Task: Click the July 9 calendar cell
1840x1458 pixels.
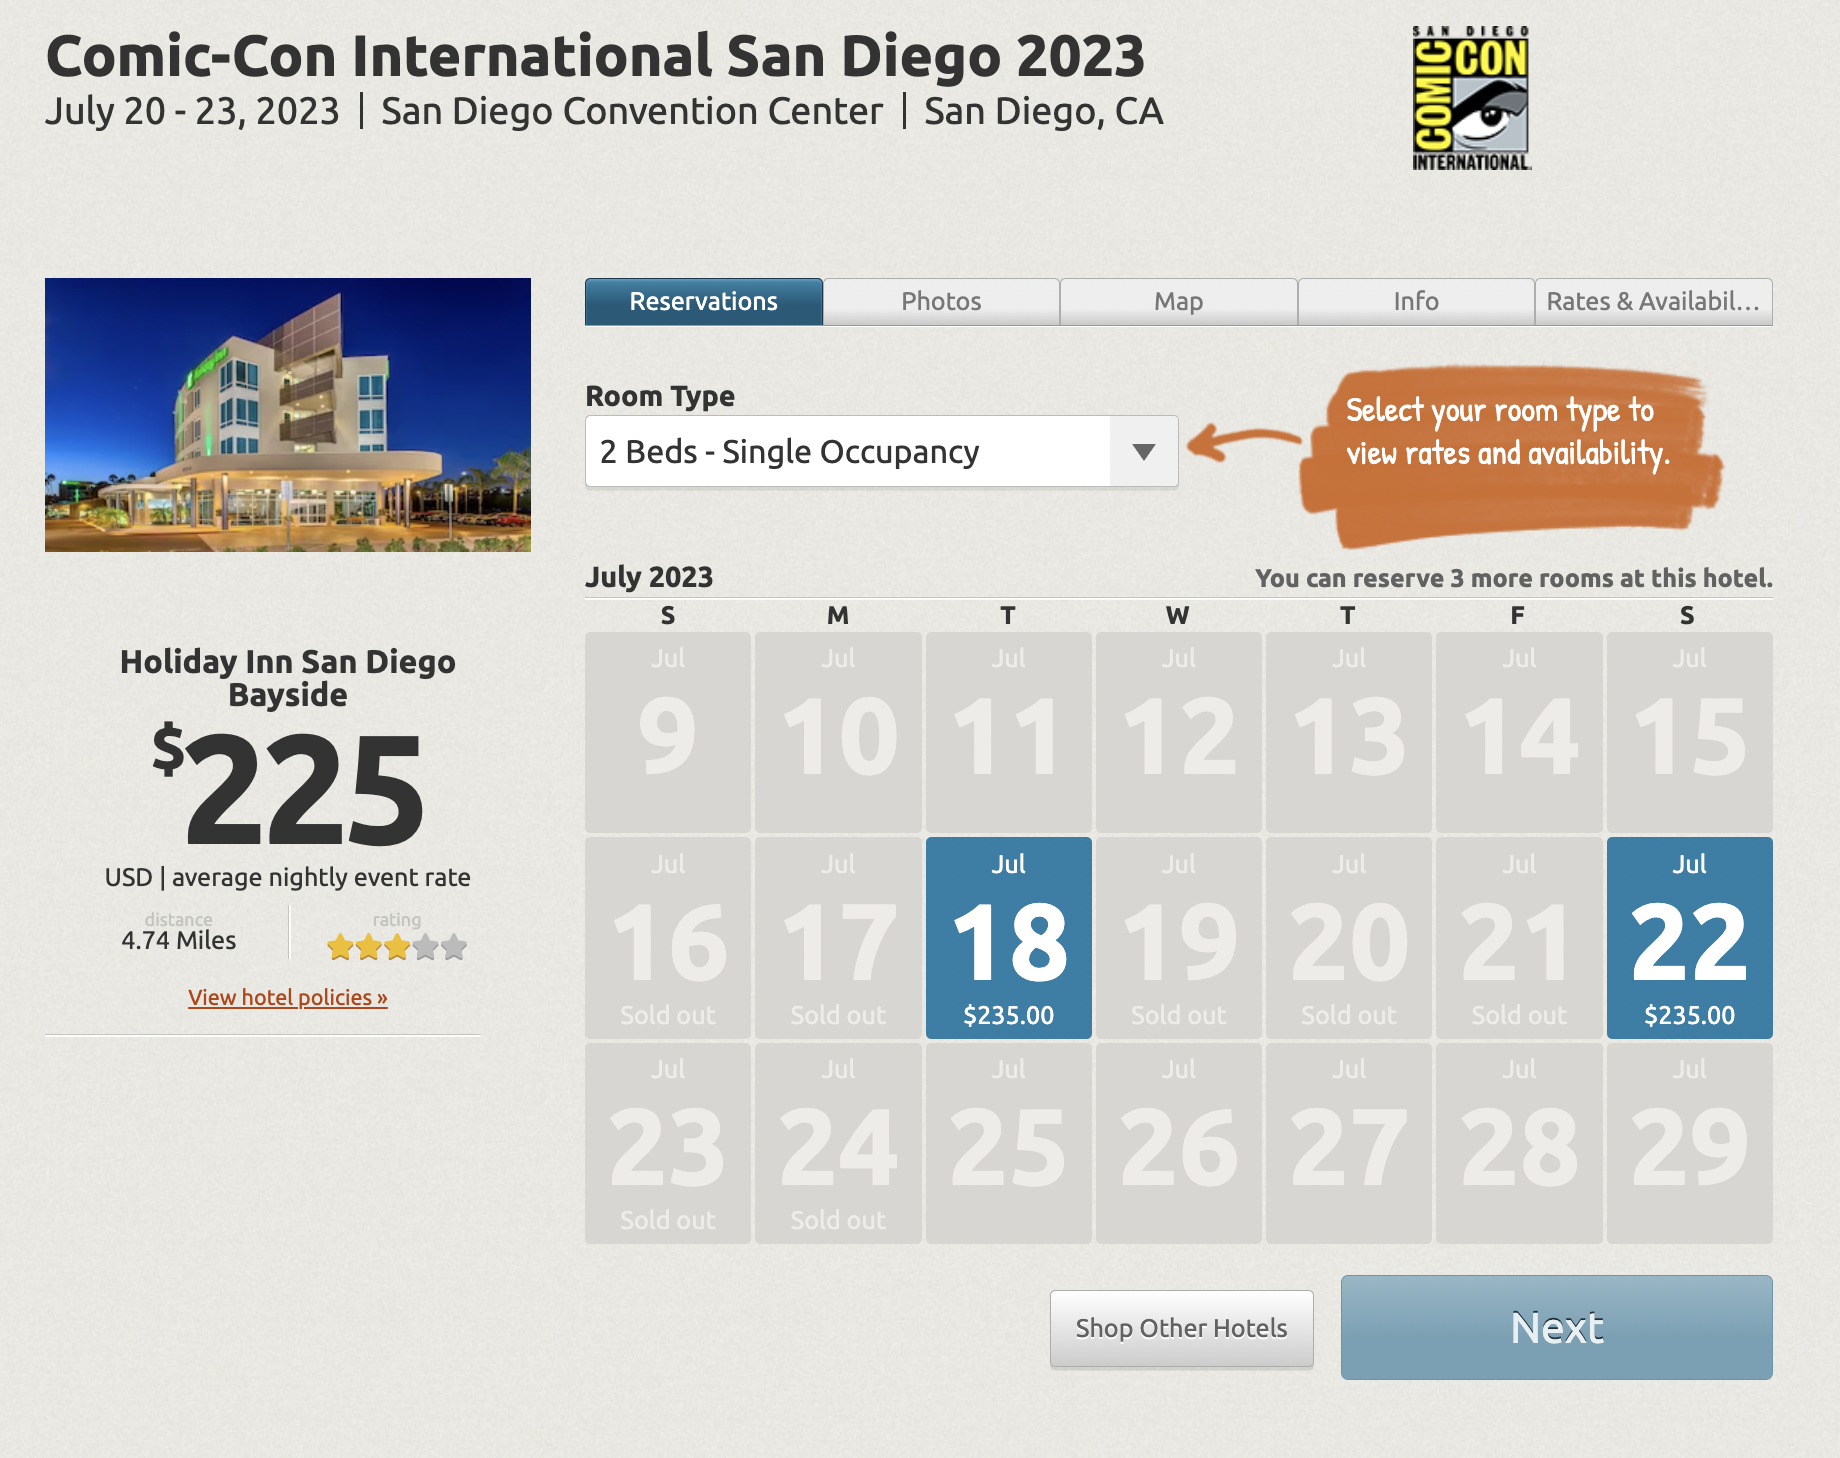Action: (x=668, y=732)
